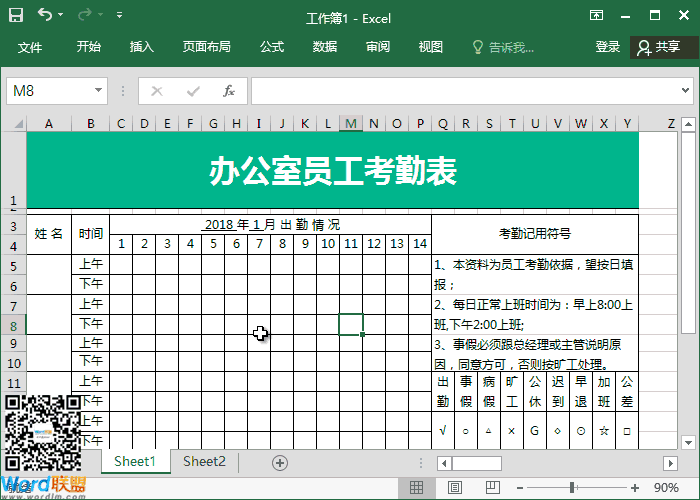Click the horizontal scrollbar thumb
This screenshot has height=500, width=700.
pyautogui.click(x=476, y=463)
